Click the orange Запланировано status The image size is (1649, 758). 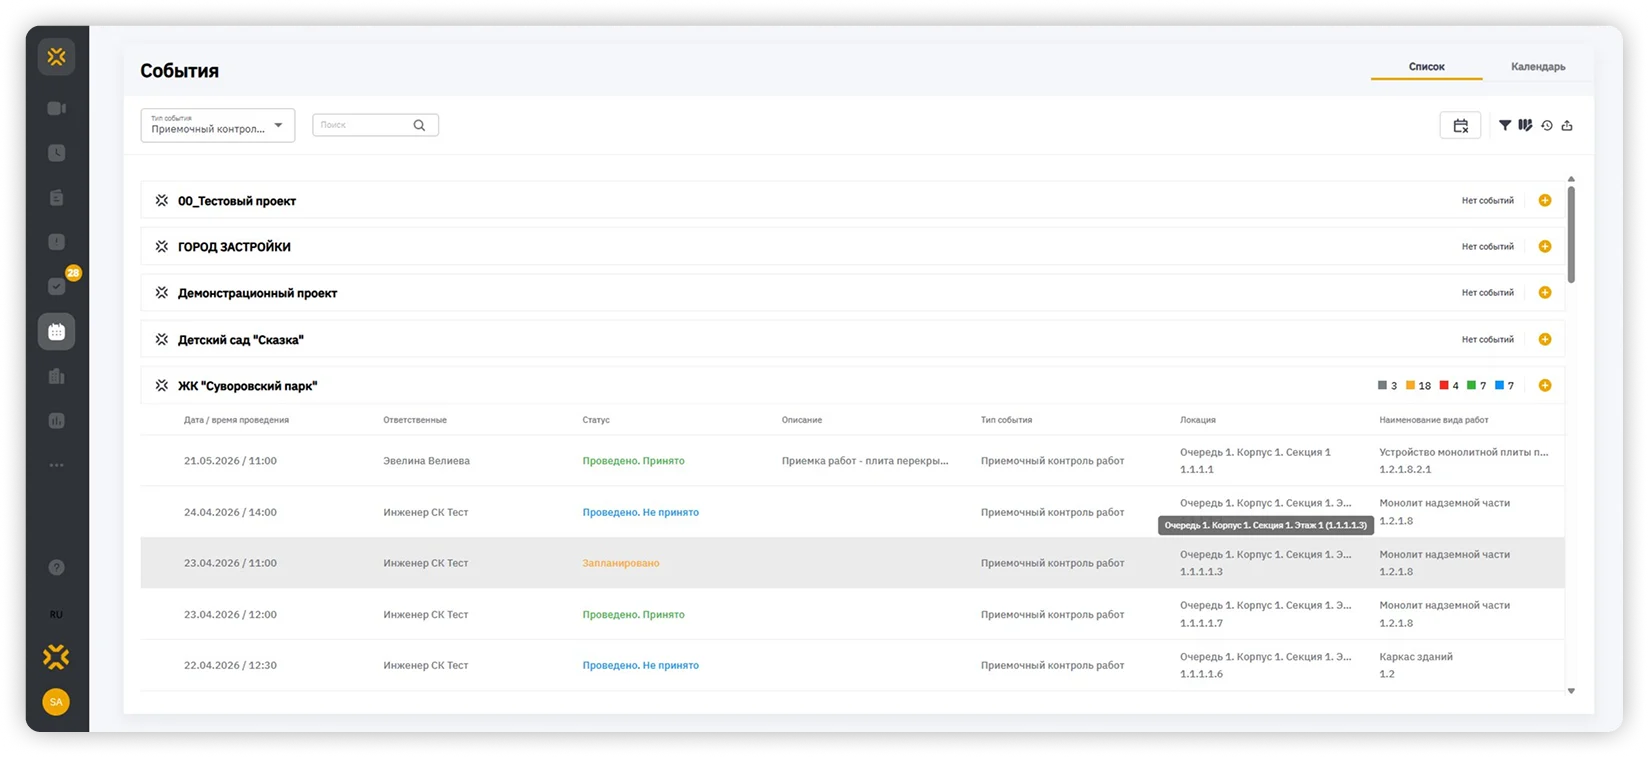click(x=621, y=563)
